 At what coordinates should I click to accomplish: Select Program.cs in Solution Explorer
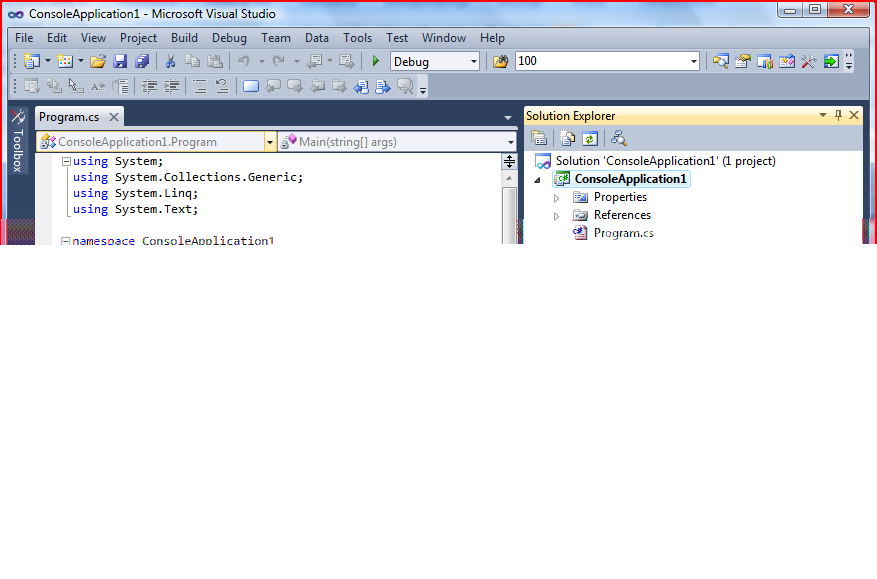pyautogui.click(x=624, y=233)
